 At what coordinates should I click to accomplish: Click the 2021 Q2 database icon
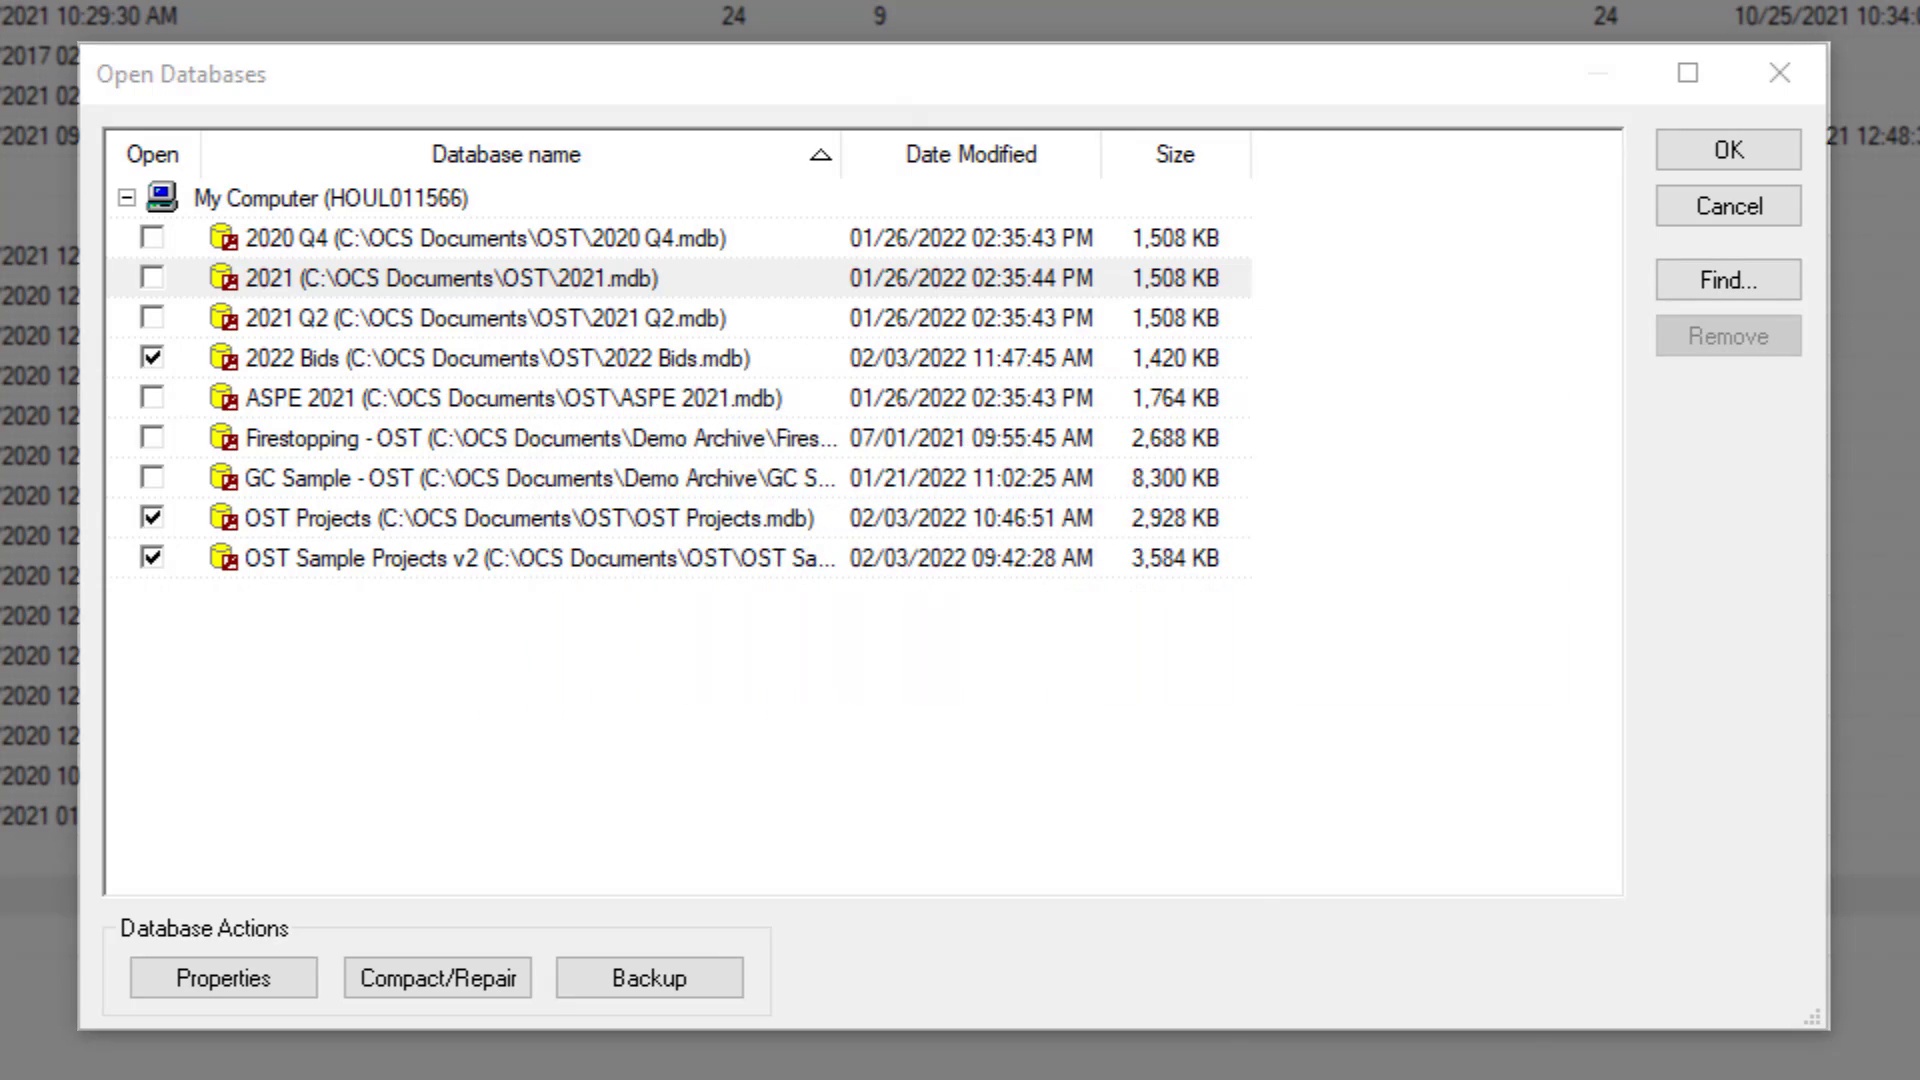(x=223, y=318)
